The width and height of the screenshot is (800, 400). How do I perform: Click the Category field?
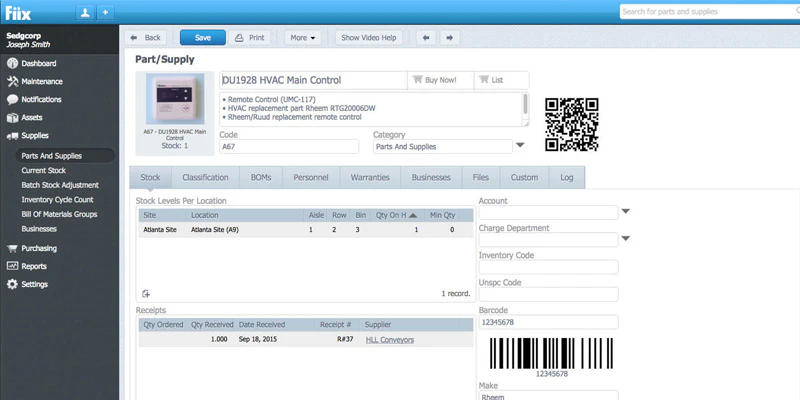(x=442, y=146)
